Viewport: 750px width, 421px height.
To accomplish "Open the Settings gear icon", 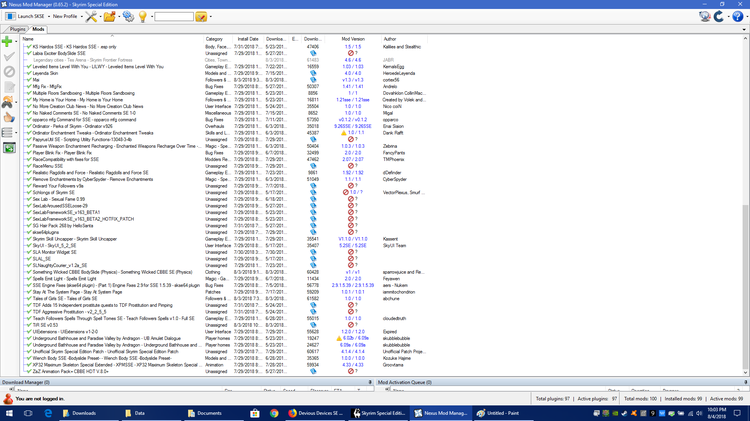I will pos(128,17).
